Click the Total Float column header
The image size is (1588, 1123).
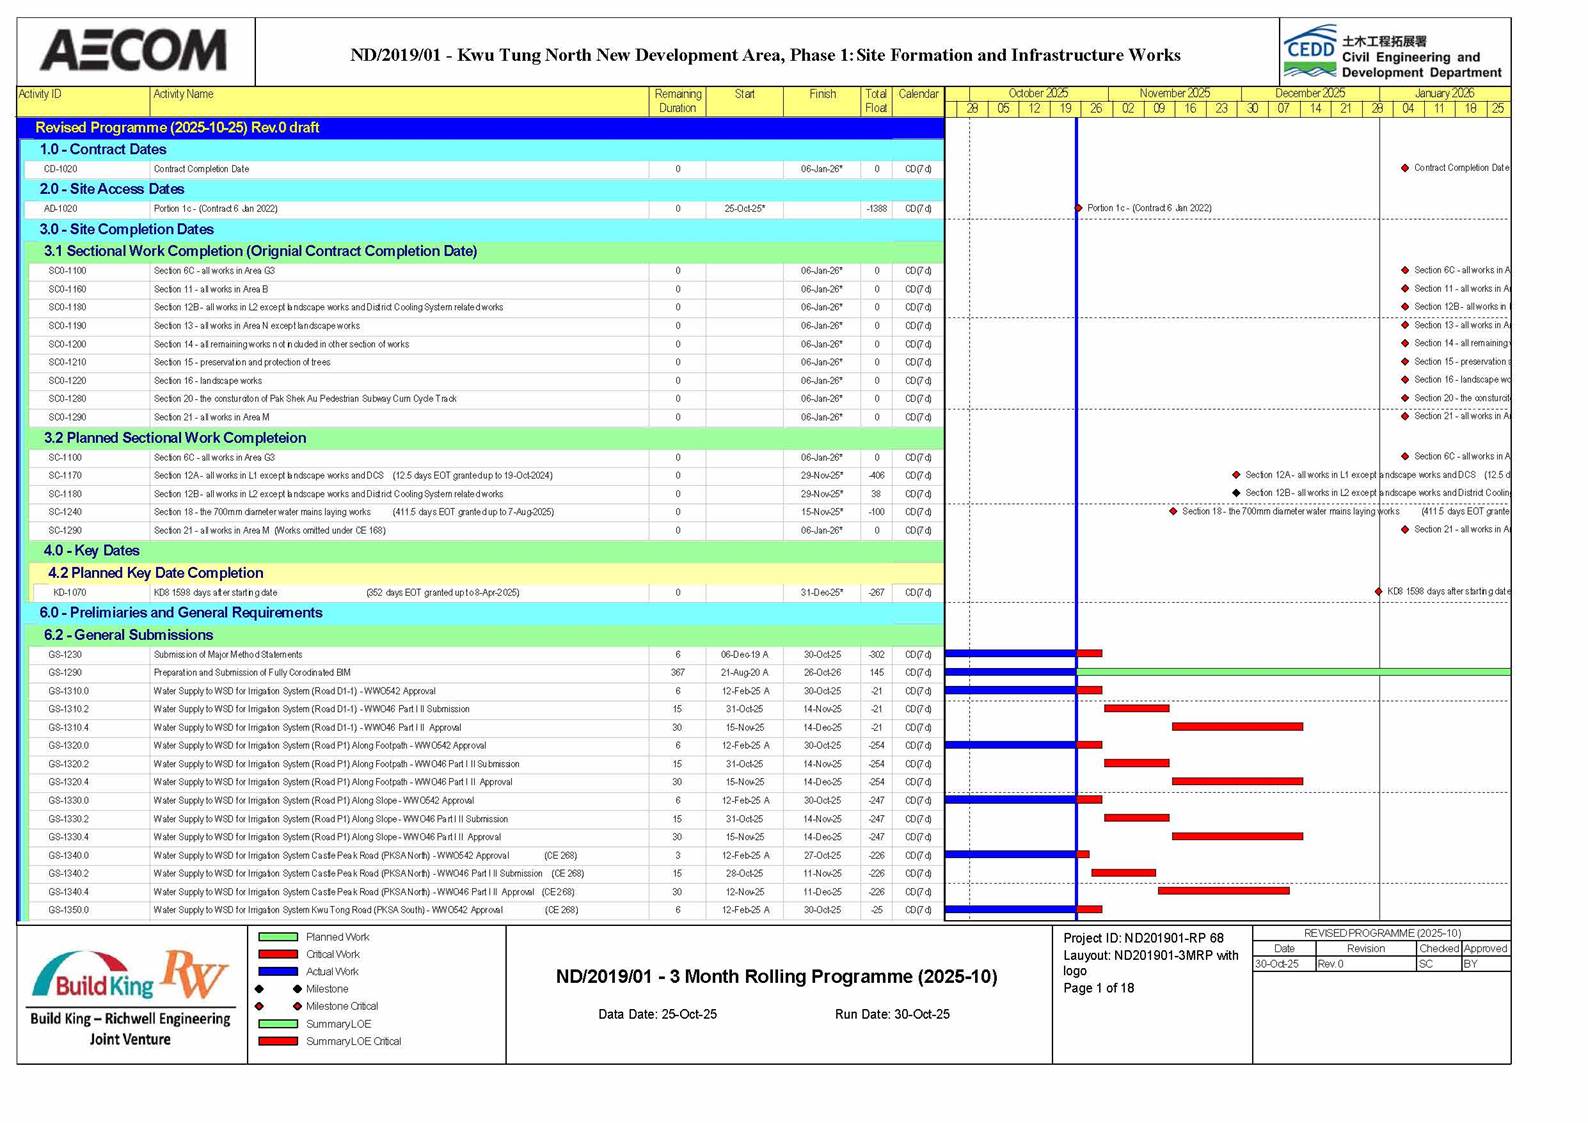click(875, 101)
